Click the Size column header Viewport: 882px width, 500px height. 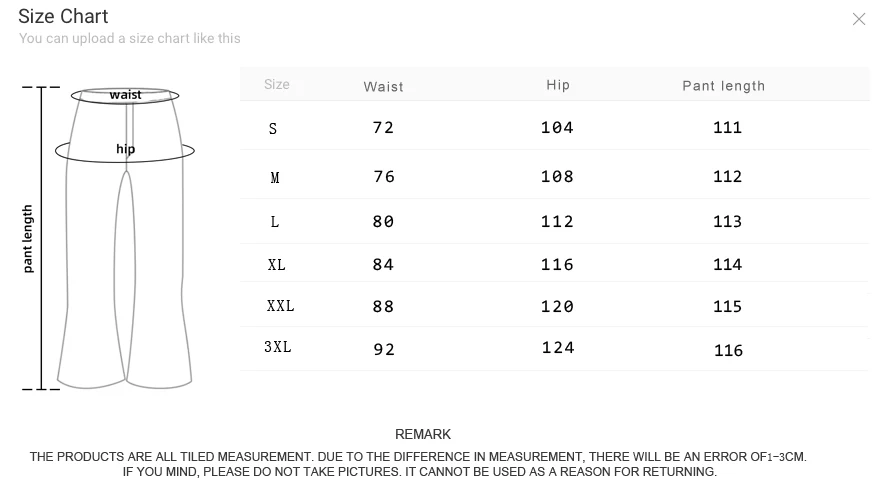(277, 84)
